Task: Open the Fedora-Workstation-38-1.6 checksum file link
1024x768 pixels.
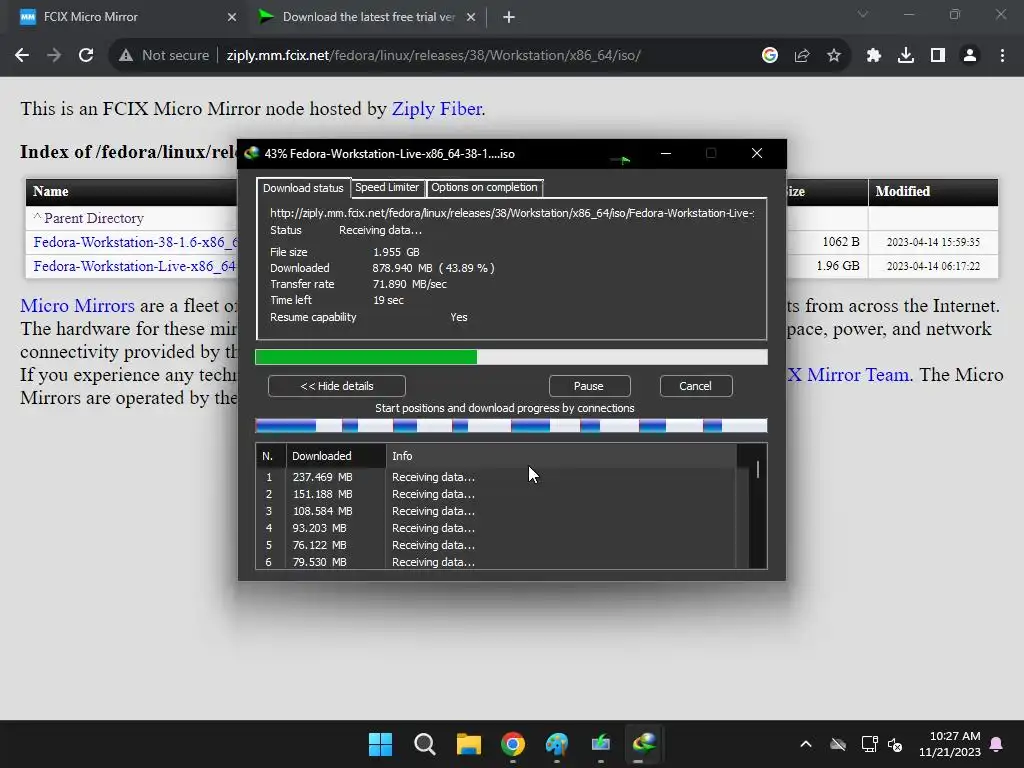Action: click(x=136, y=242)
